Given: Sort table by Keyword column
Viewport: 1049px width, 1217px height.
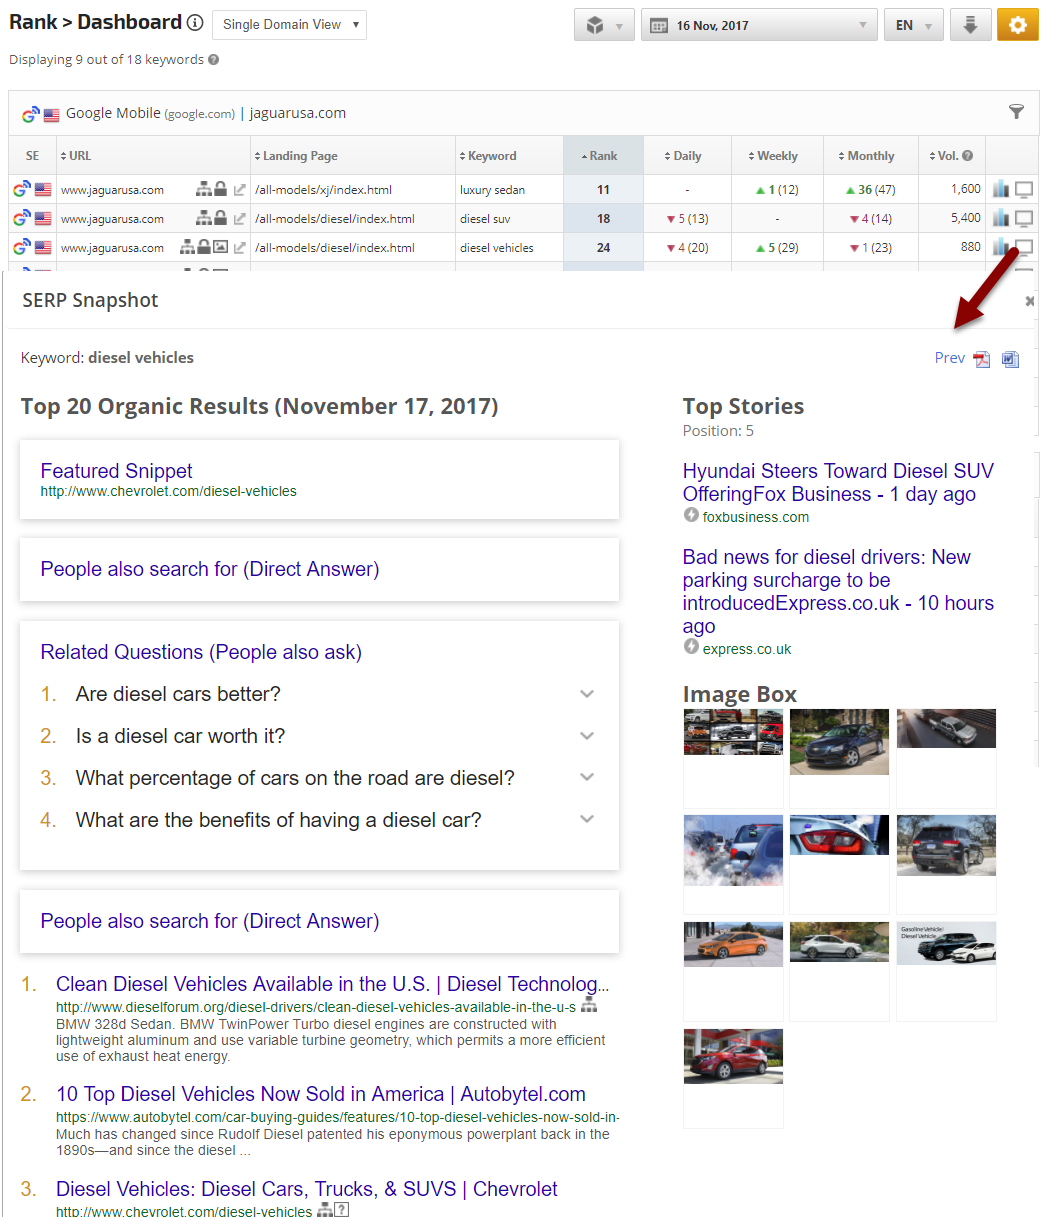Looking at the screenshot, I should click(x=488, y=156).
